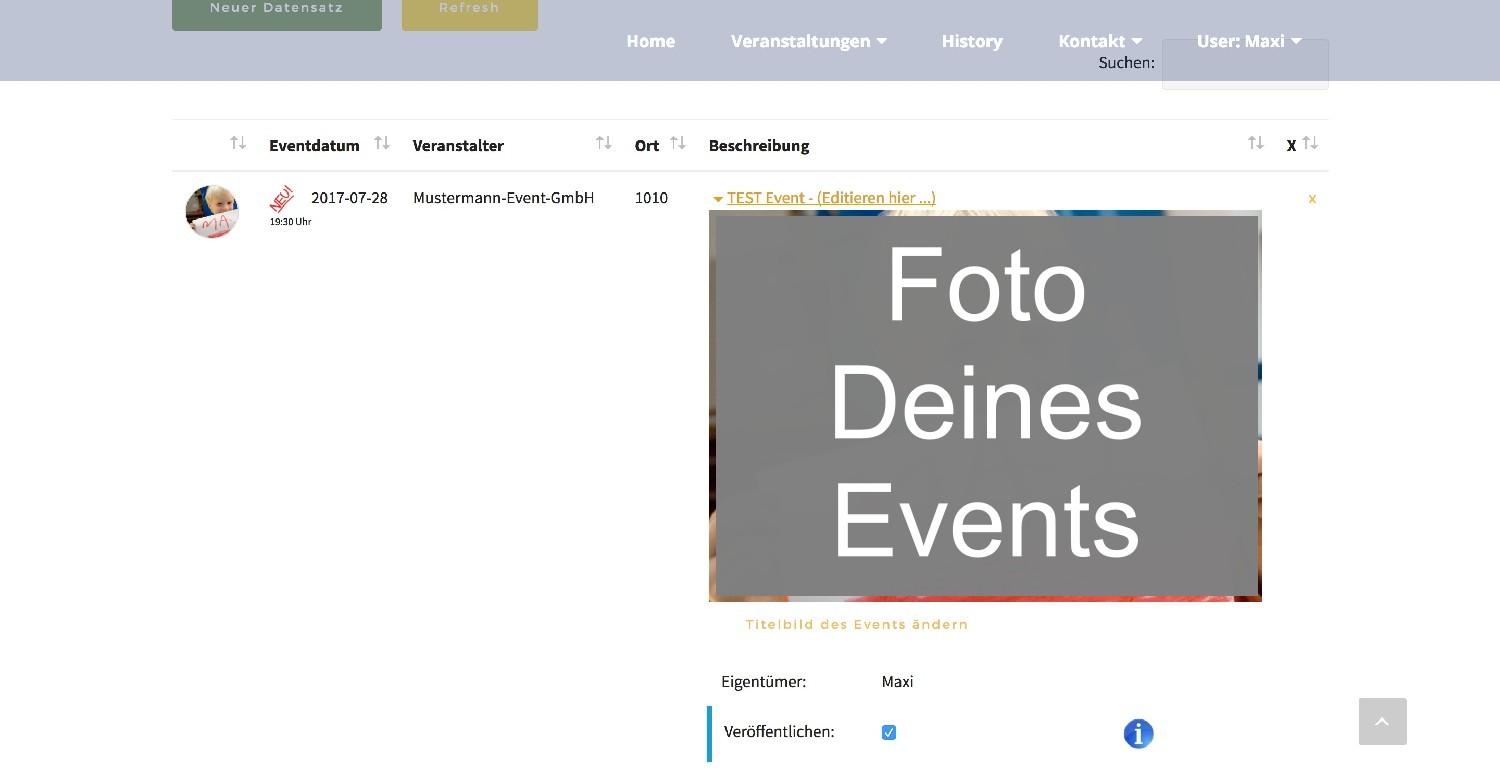This screenshot has height=771, width=1500.
Task: Click the red NEU badge icon
Action: point(282,198)
